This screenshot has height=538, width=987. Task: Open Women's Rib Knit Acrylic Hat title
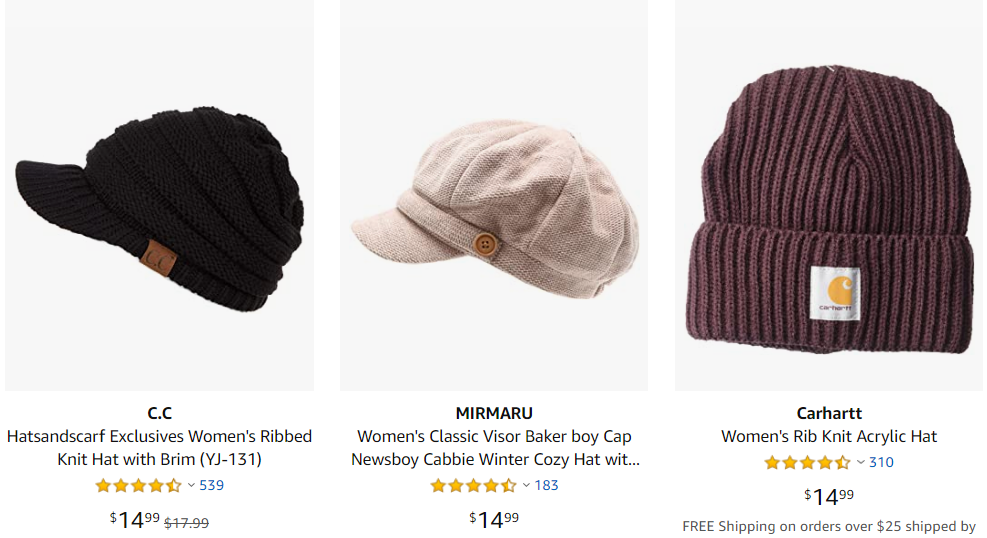829,437
